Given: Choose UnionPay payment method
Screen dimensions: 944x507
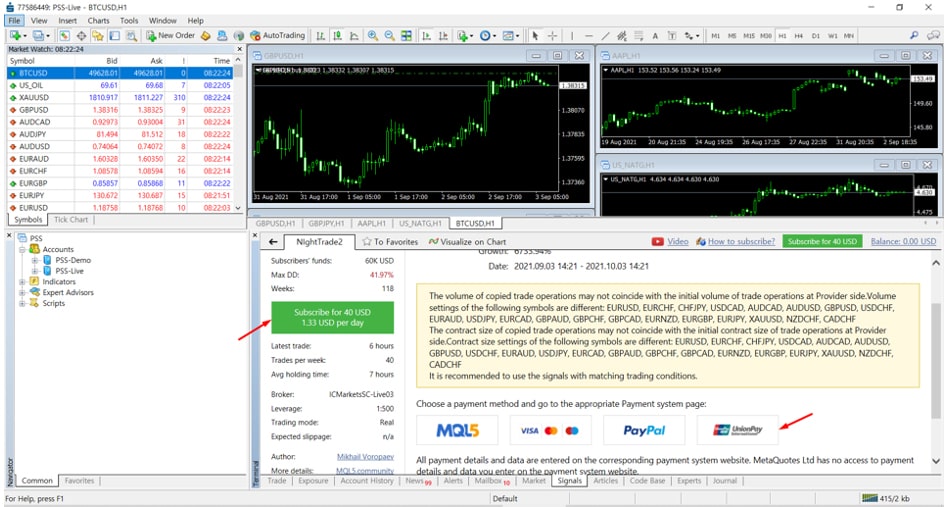Looking at the screenshot, I should click(738, 430).
